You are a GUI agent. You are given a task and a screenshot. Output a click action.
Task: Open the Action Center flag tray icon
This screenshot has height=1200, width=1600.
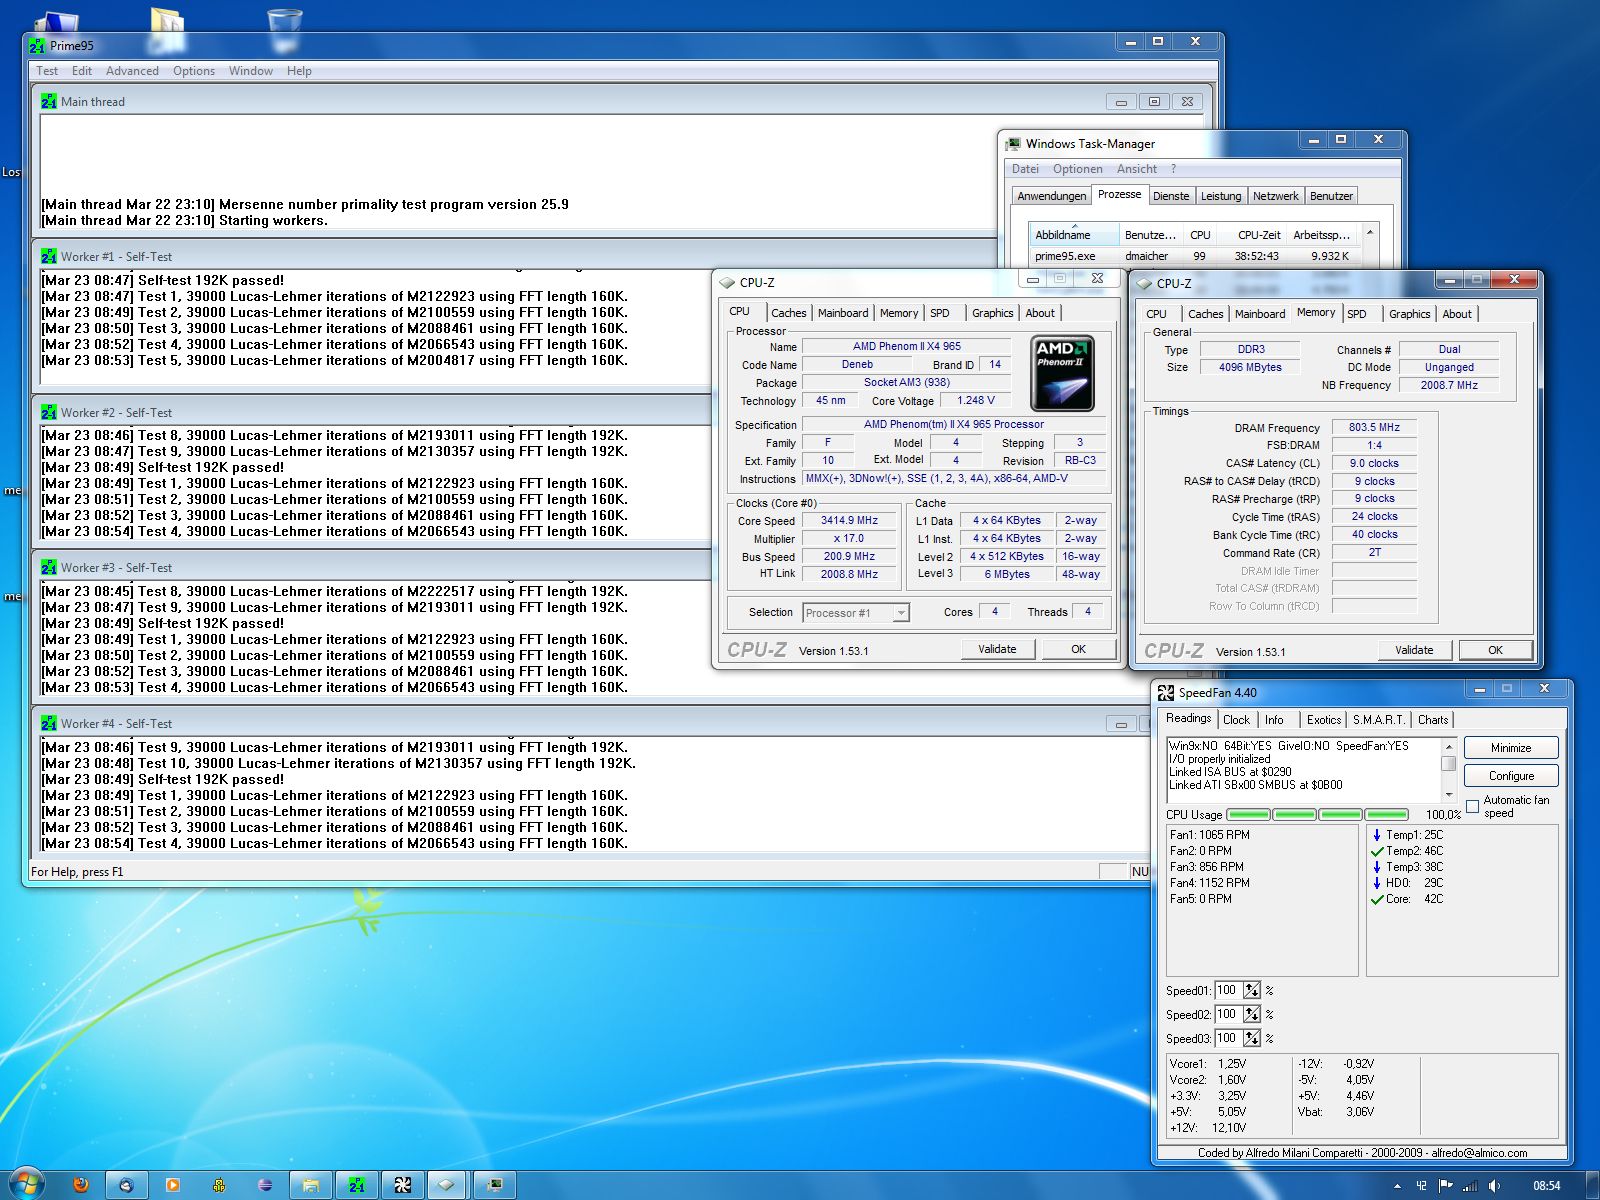pyautogui.click(x=1445, y=1186)
